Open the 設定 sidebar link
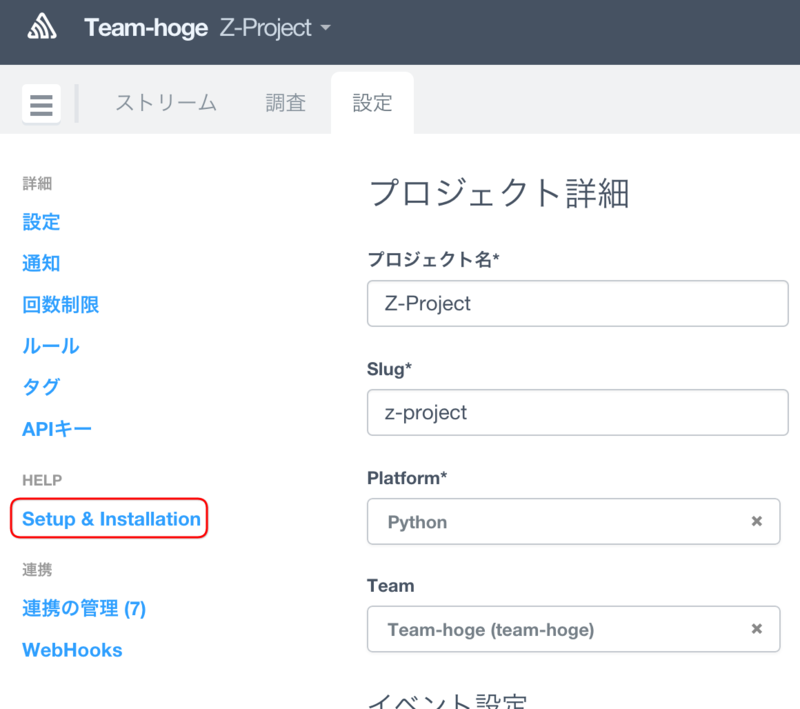 (x=41, y=222)
